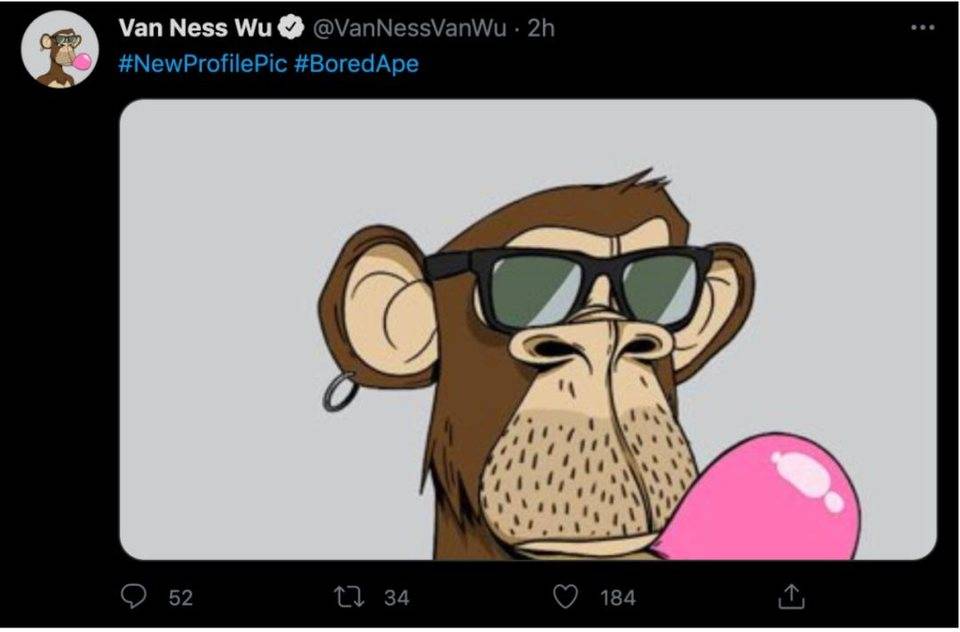This screenshot has width=960, height=632.
Task: Open the @VanNessVanWu handle link
Action: (x=411, y=28)
